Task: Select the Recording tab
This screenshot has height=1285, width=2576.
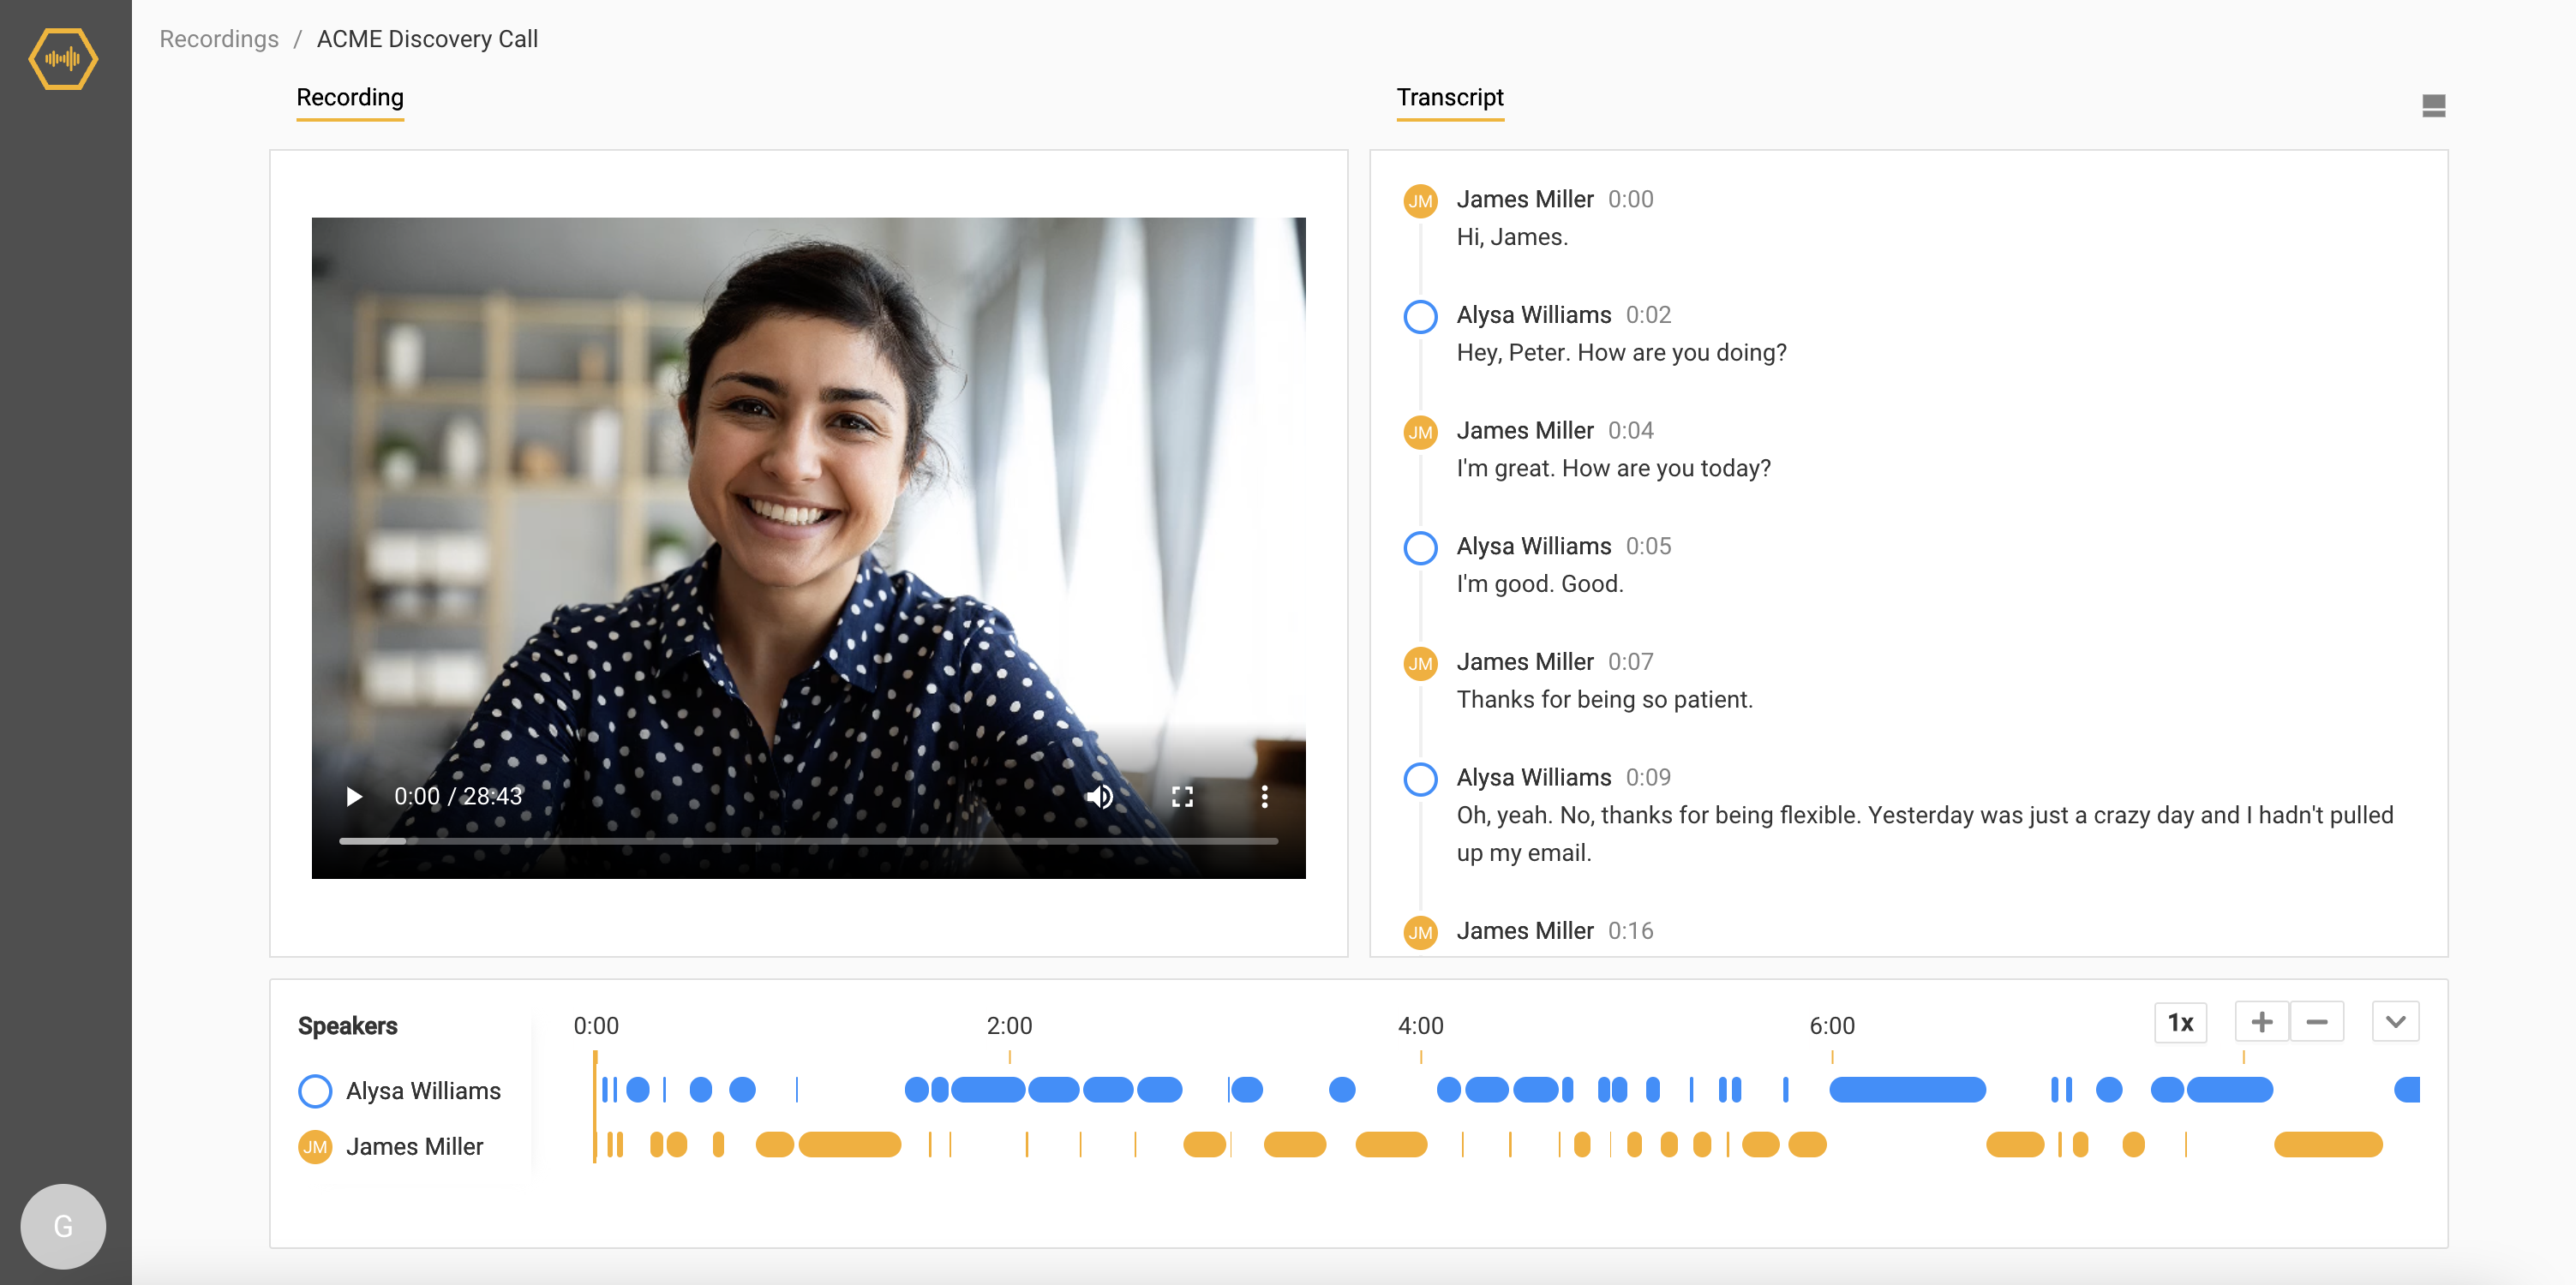Action: (x=350, y=97)
